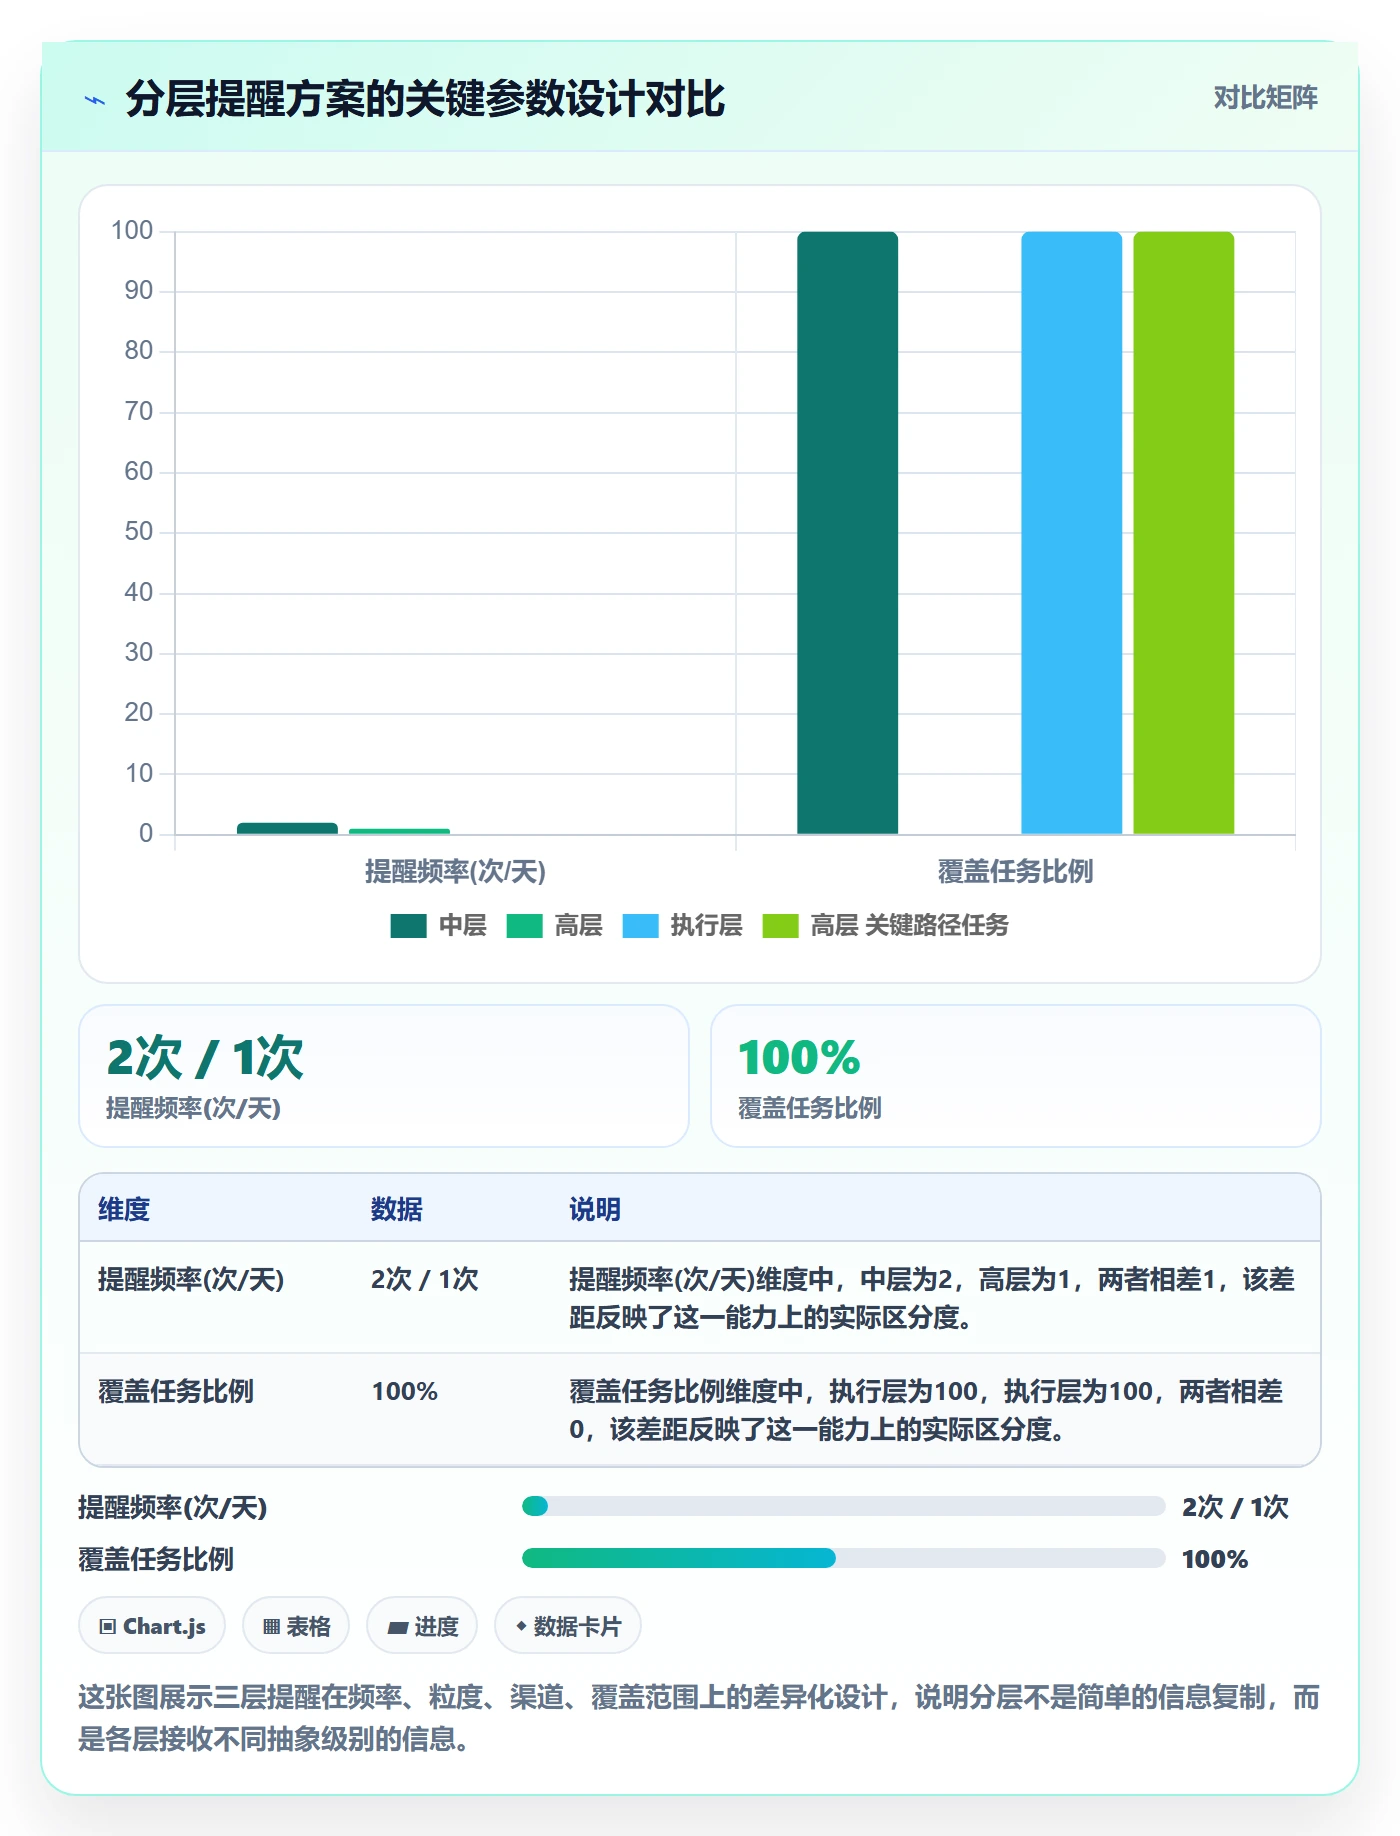Click the y-axis value 100

(132, 231)
